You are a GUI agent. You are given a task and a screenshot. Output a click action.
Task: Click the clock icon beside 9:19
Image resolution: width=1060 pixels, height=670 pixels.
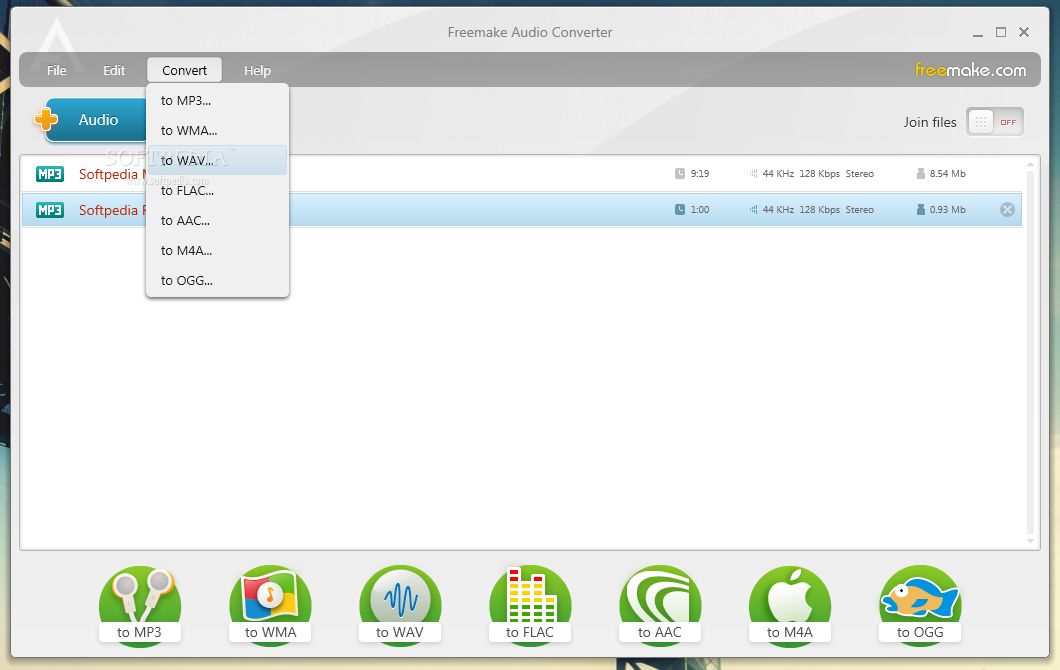point(680,174)
